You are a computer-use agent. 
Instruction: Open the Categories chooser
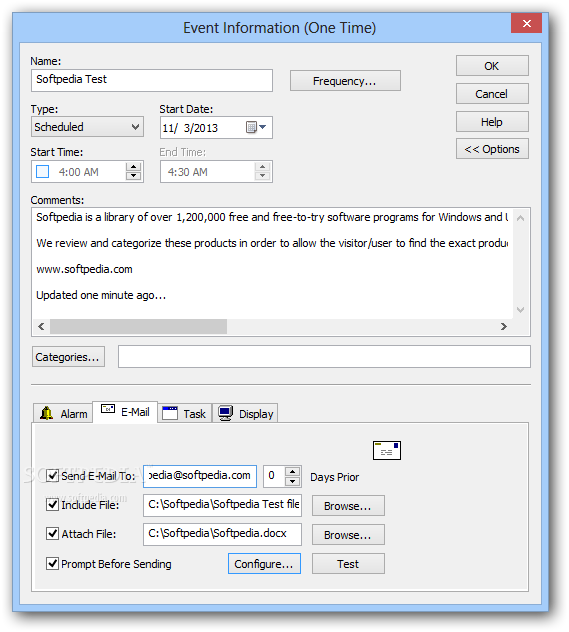[x=68, y=357]
